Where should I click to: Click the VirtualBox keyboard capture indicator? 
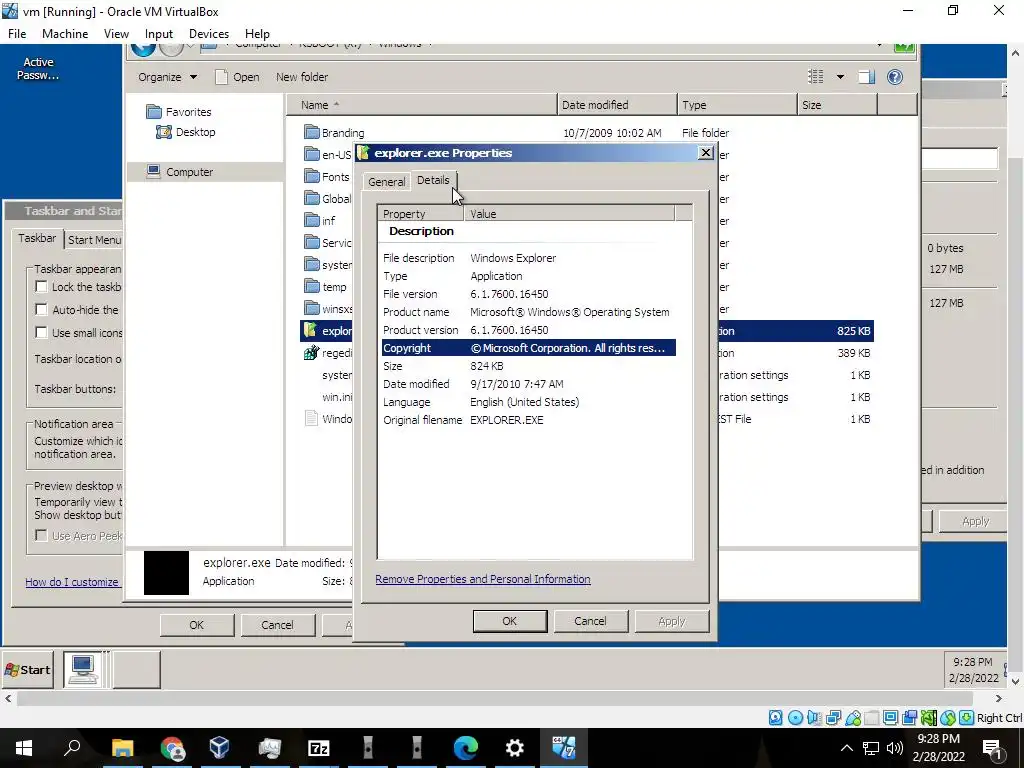click(967, 718)
